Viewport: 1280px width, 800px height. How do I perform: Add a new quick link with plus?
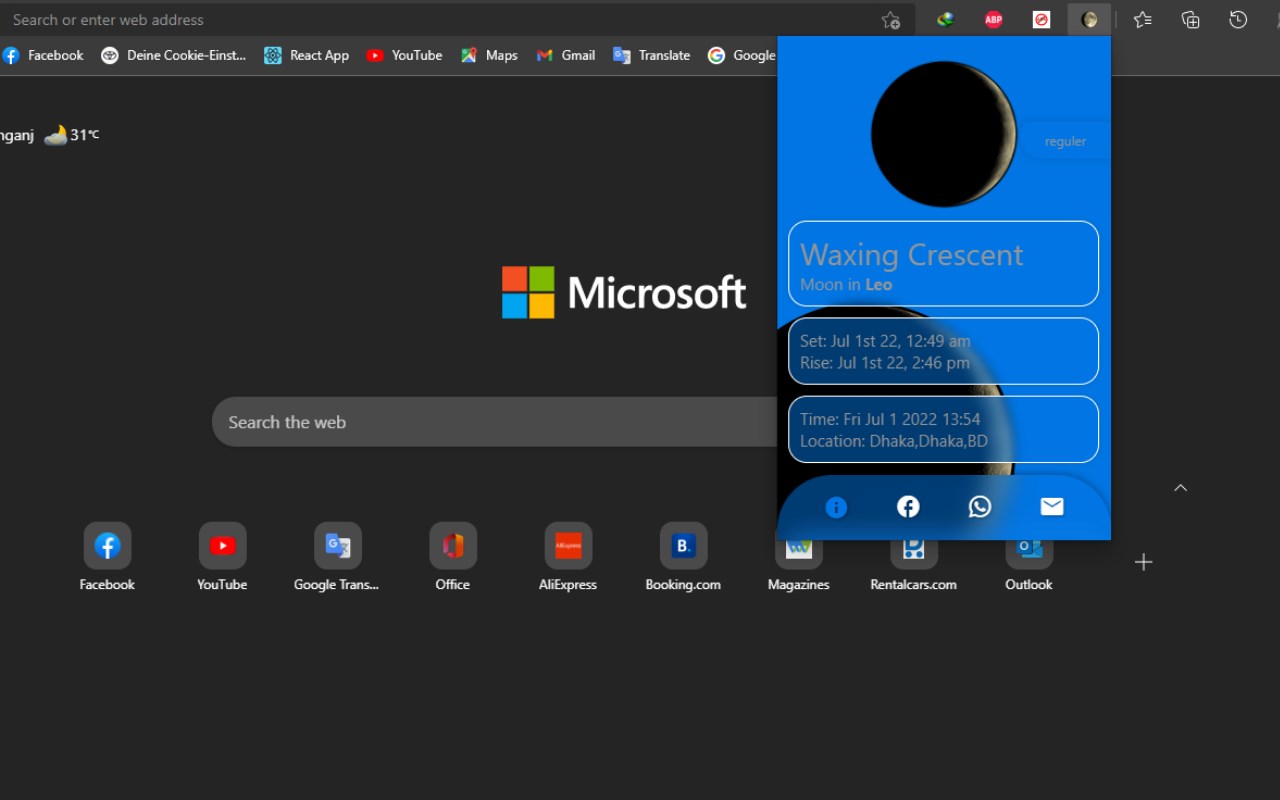1143,562
